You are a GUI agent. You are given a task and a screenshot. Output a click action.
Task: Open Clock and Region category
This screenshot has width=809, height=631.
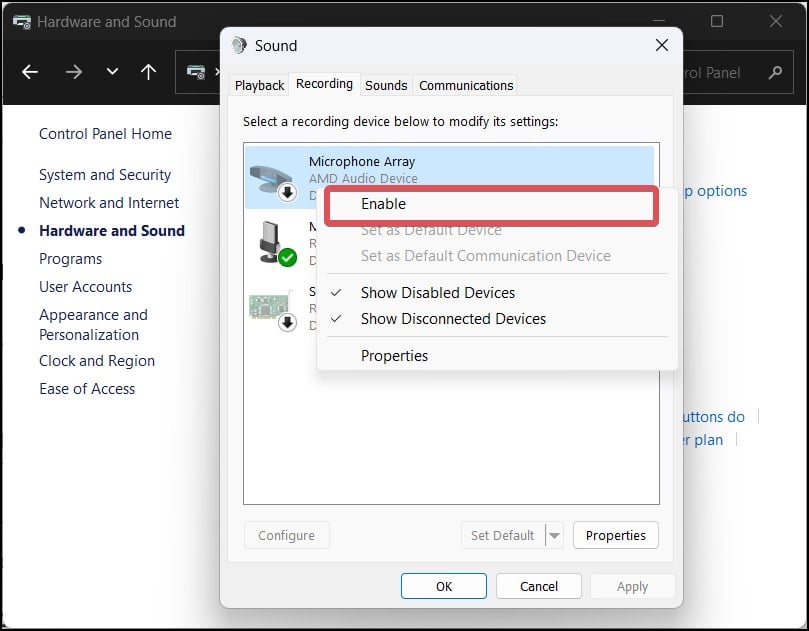coord(96,361)
